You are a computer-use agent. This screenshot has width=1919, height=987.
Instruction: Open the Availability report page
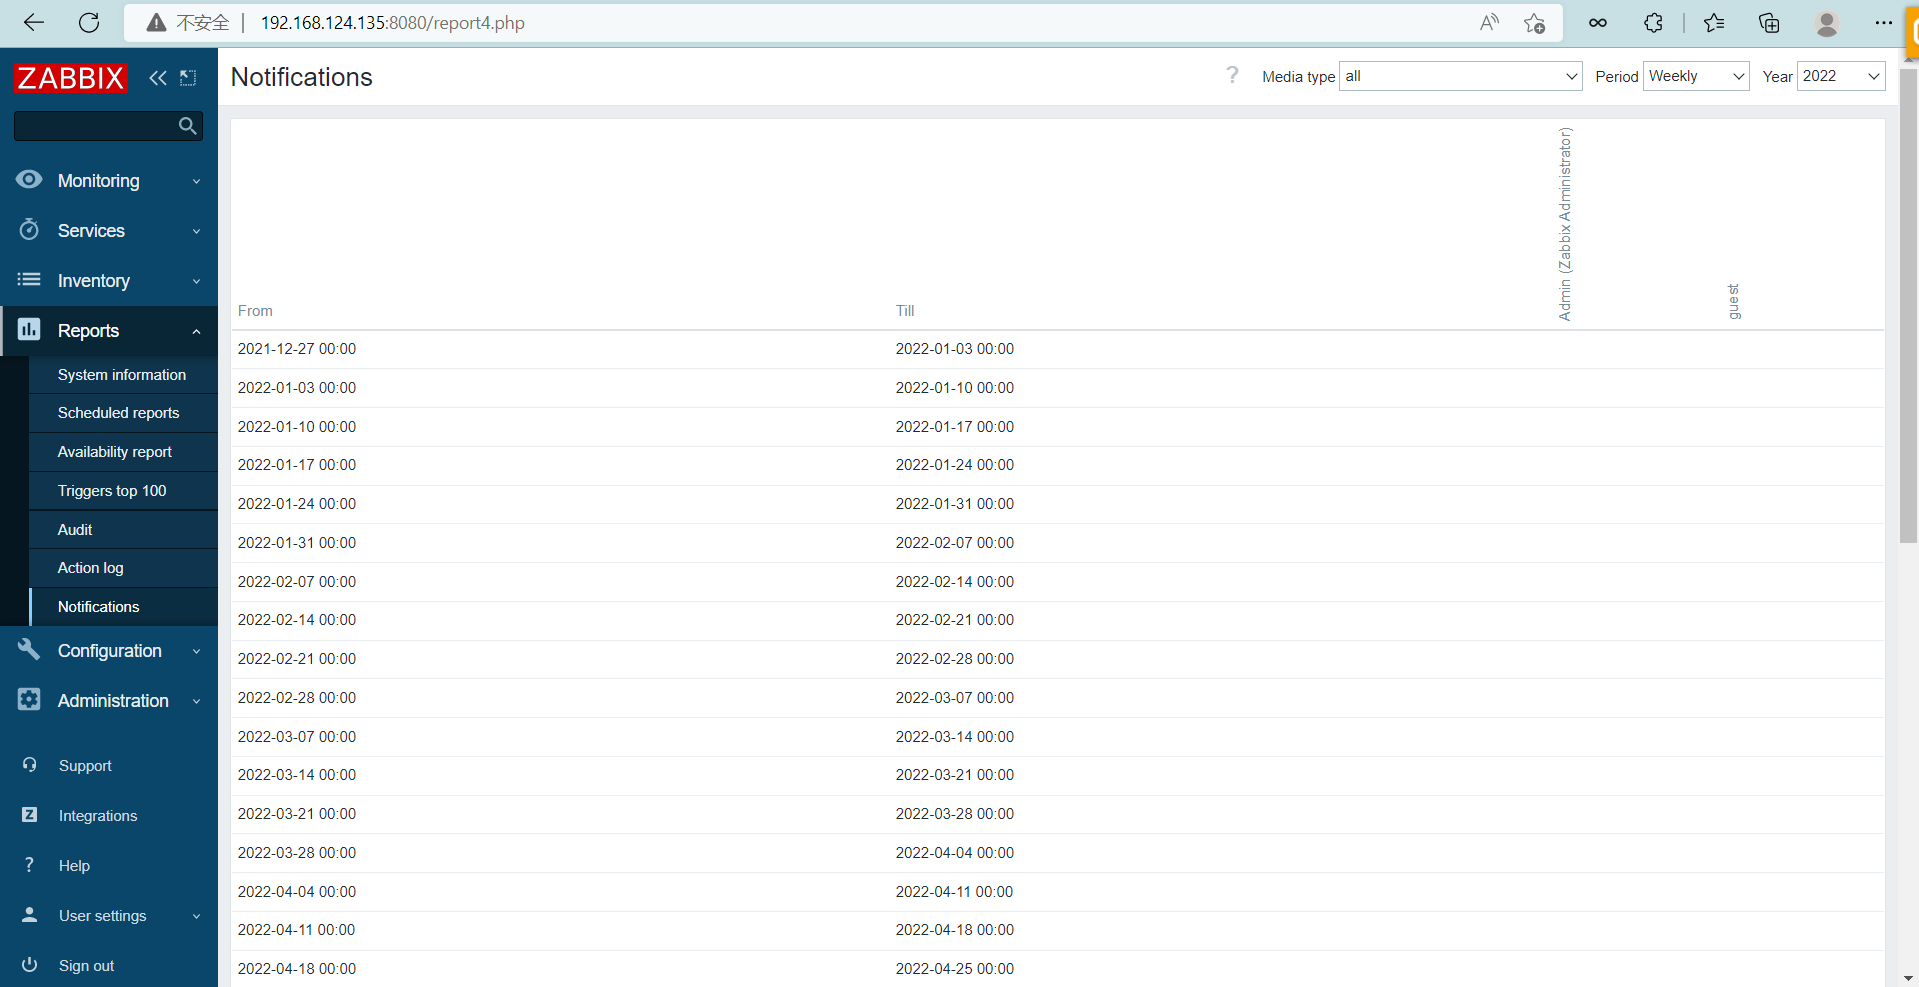click(x=115, y=452)
